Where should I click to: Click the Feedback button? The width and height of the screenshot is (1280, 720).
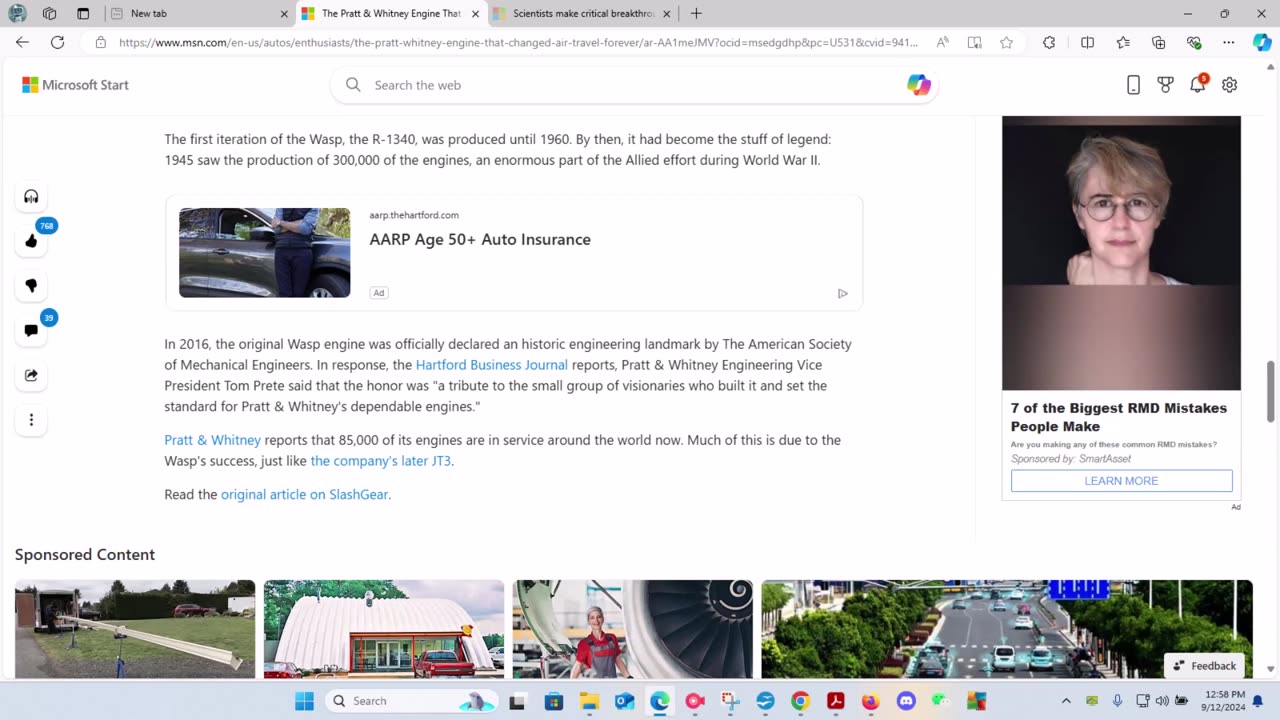1205,666
